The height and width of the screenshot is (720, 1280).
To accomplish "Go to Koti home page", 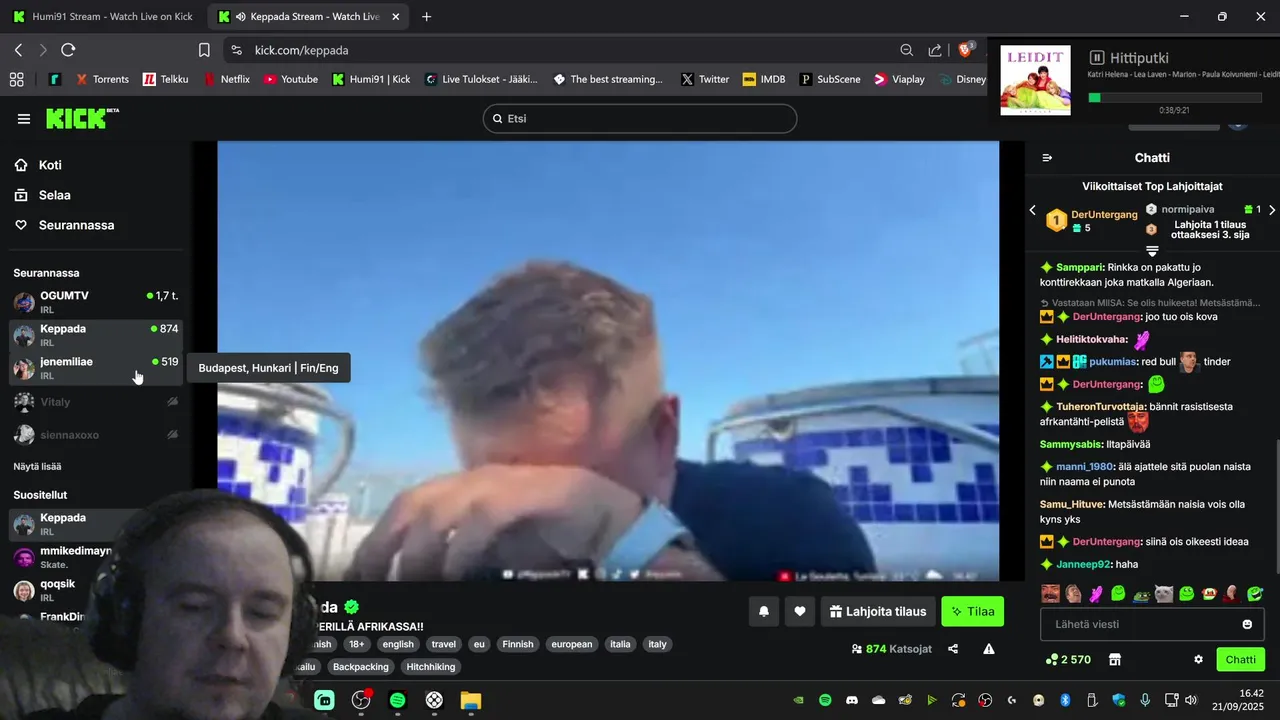I will pos(50,165).
